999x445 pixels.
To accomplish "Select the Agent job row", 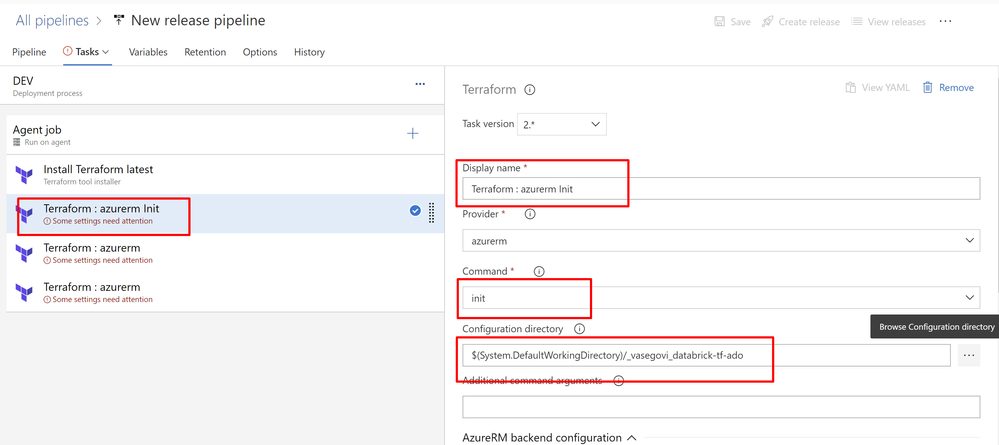I will pos(225,135).
